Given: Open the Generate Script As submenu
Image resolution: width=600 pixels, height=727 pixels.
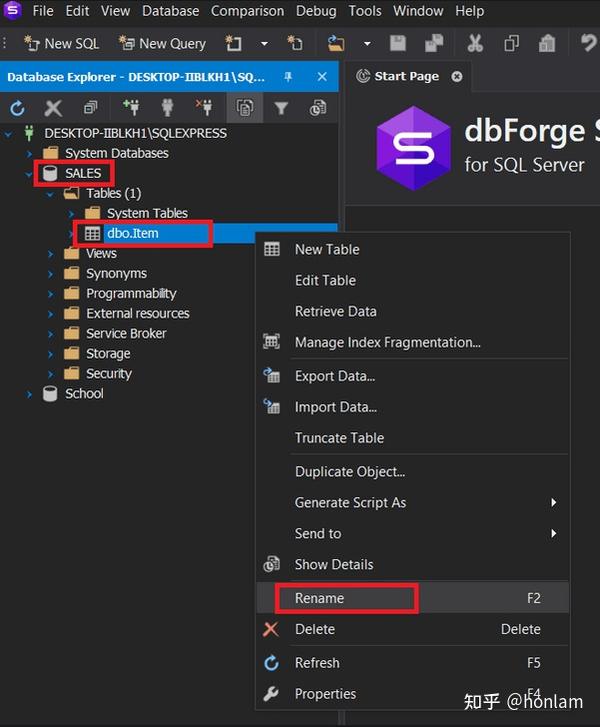Looking at the screenshot, I should [413, 503].
